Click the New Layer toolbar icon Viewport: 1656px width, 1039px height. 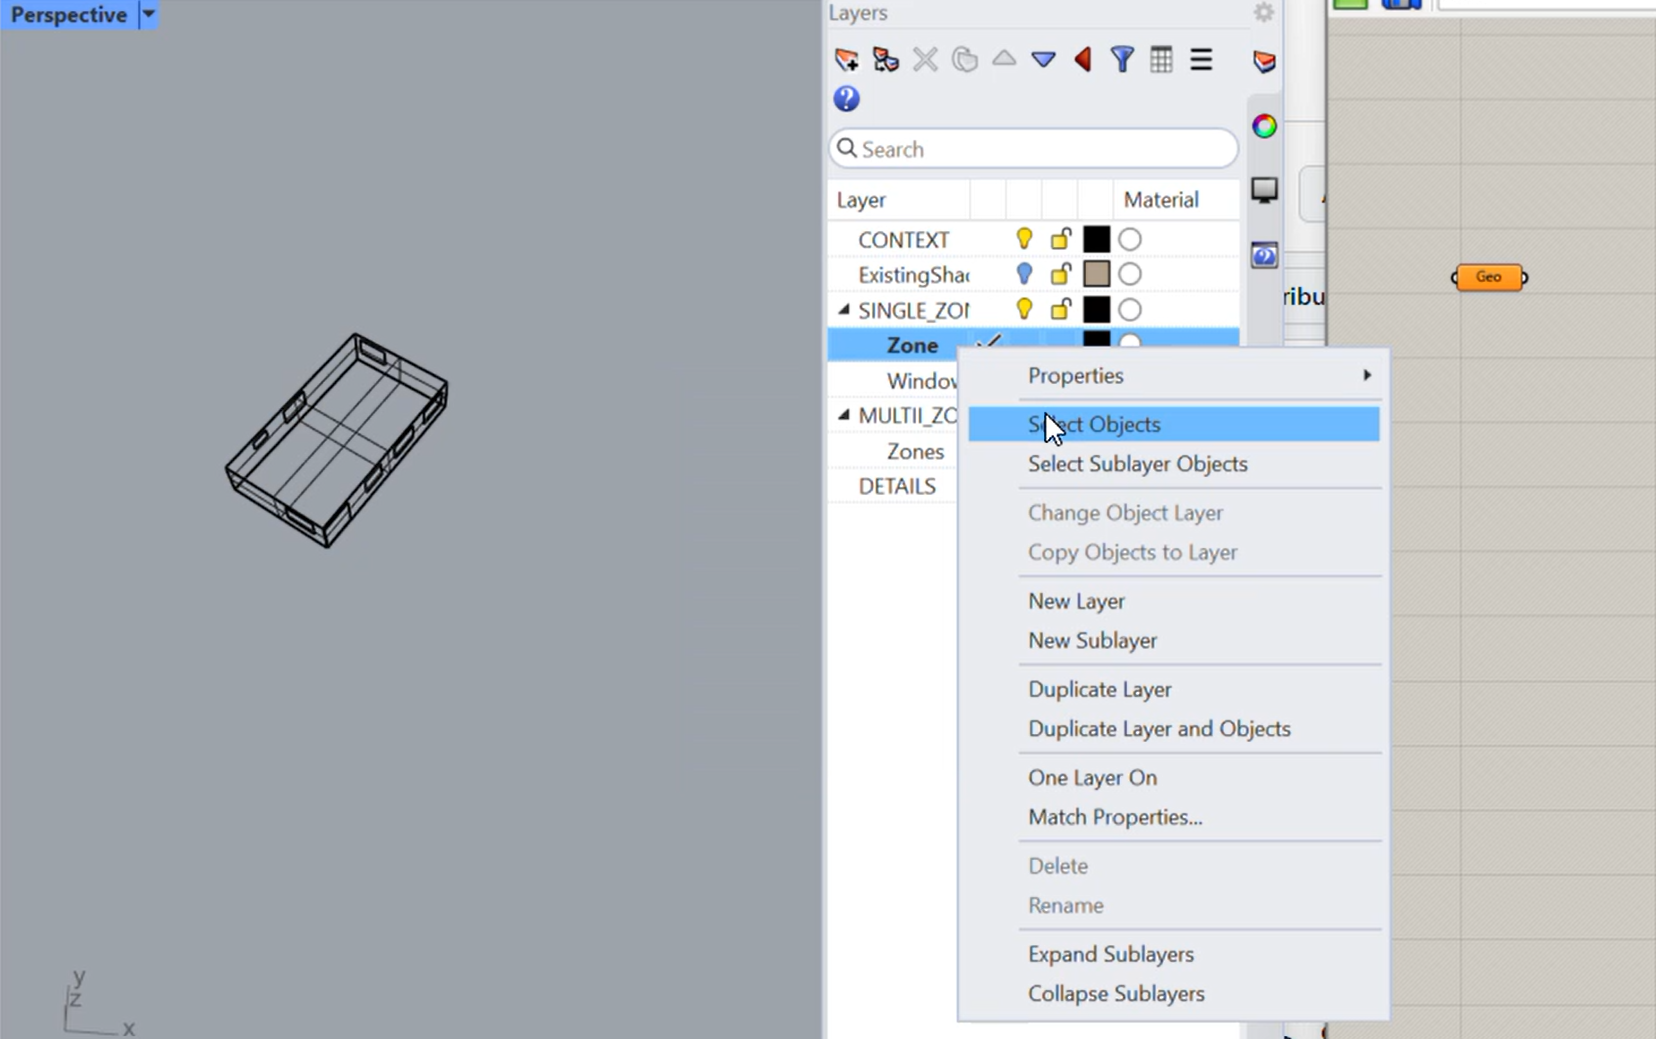pyautogui.click(x=846, y=60)
